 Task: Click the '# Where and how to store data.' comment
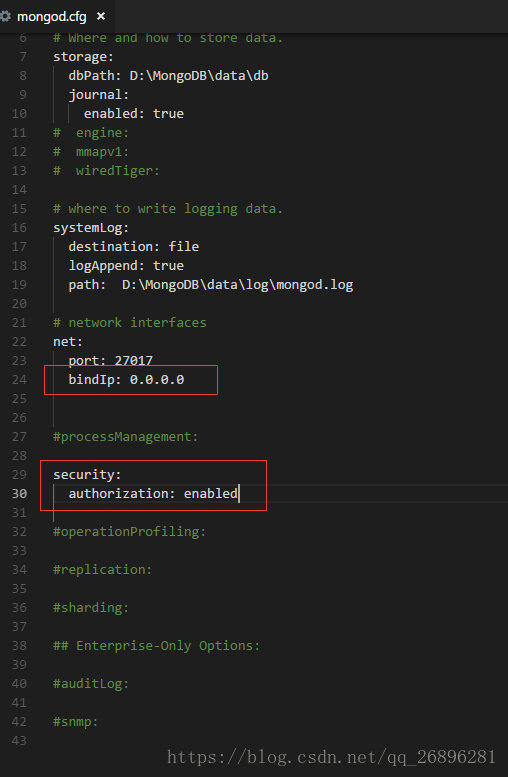pos(168,38)
